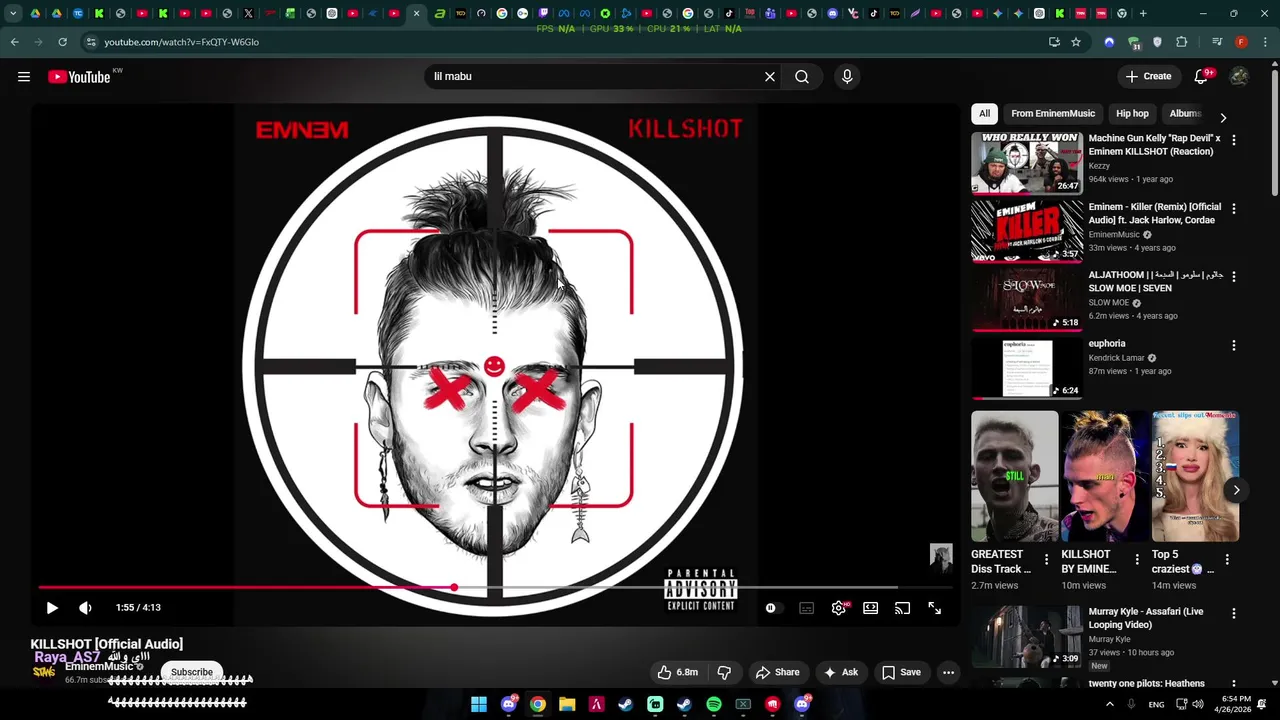Screen dimensions: 1280x720
Task: Open the GREATEST Diss Track short
Action: click(1014, 476)
